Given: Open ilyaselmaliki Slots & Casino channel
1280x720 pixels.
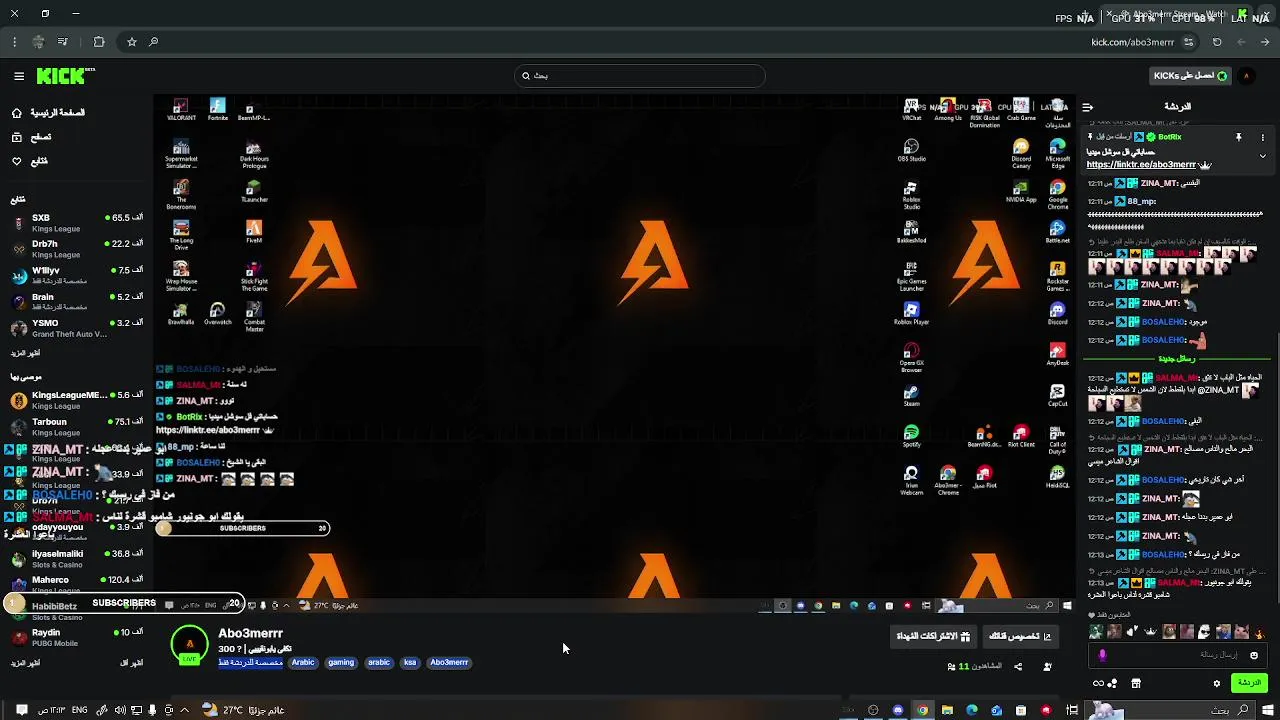Looking at the screenshot, I should point(78,558).
